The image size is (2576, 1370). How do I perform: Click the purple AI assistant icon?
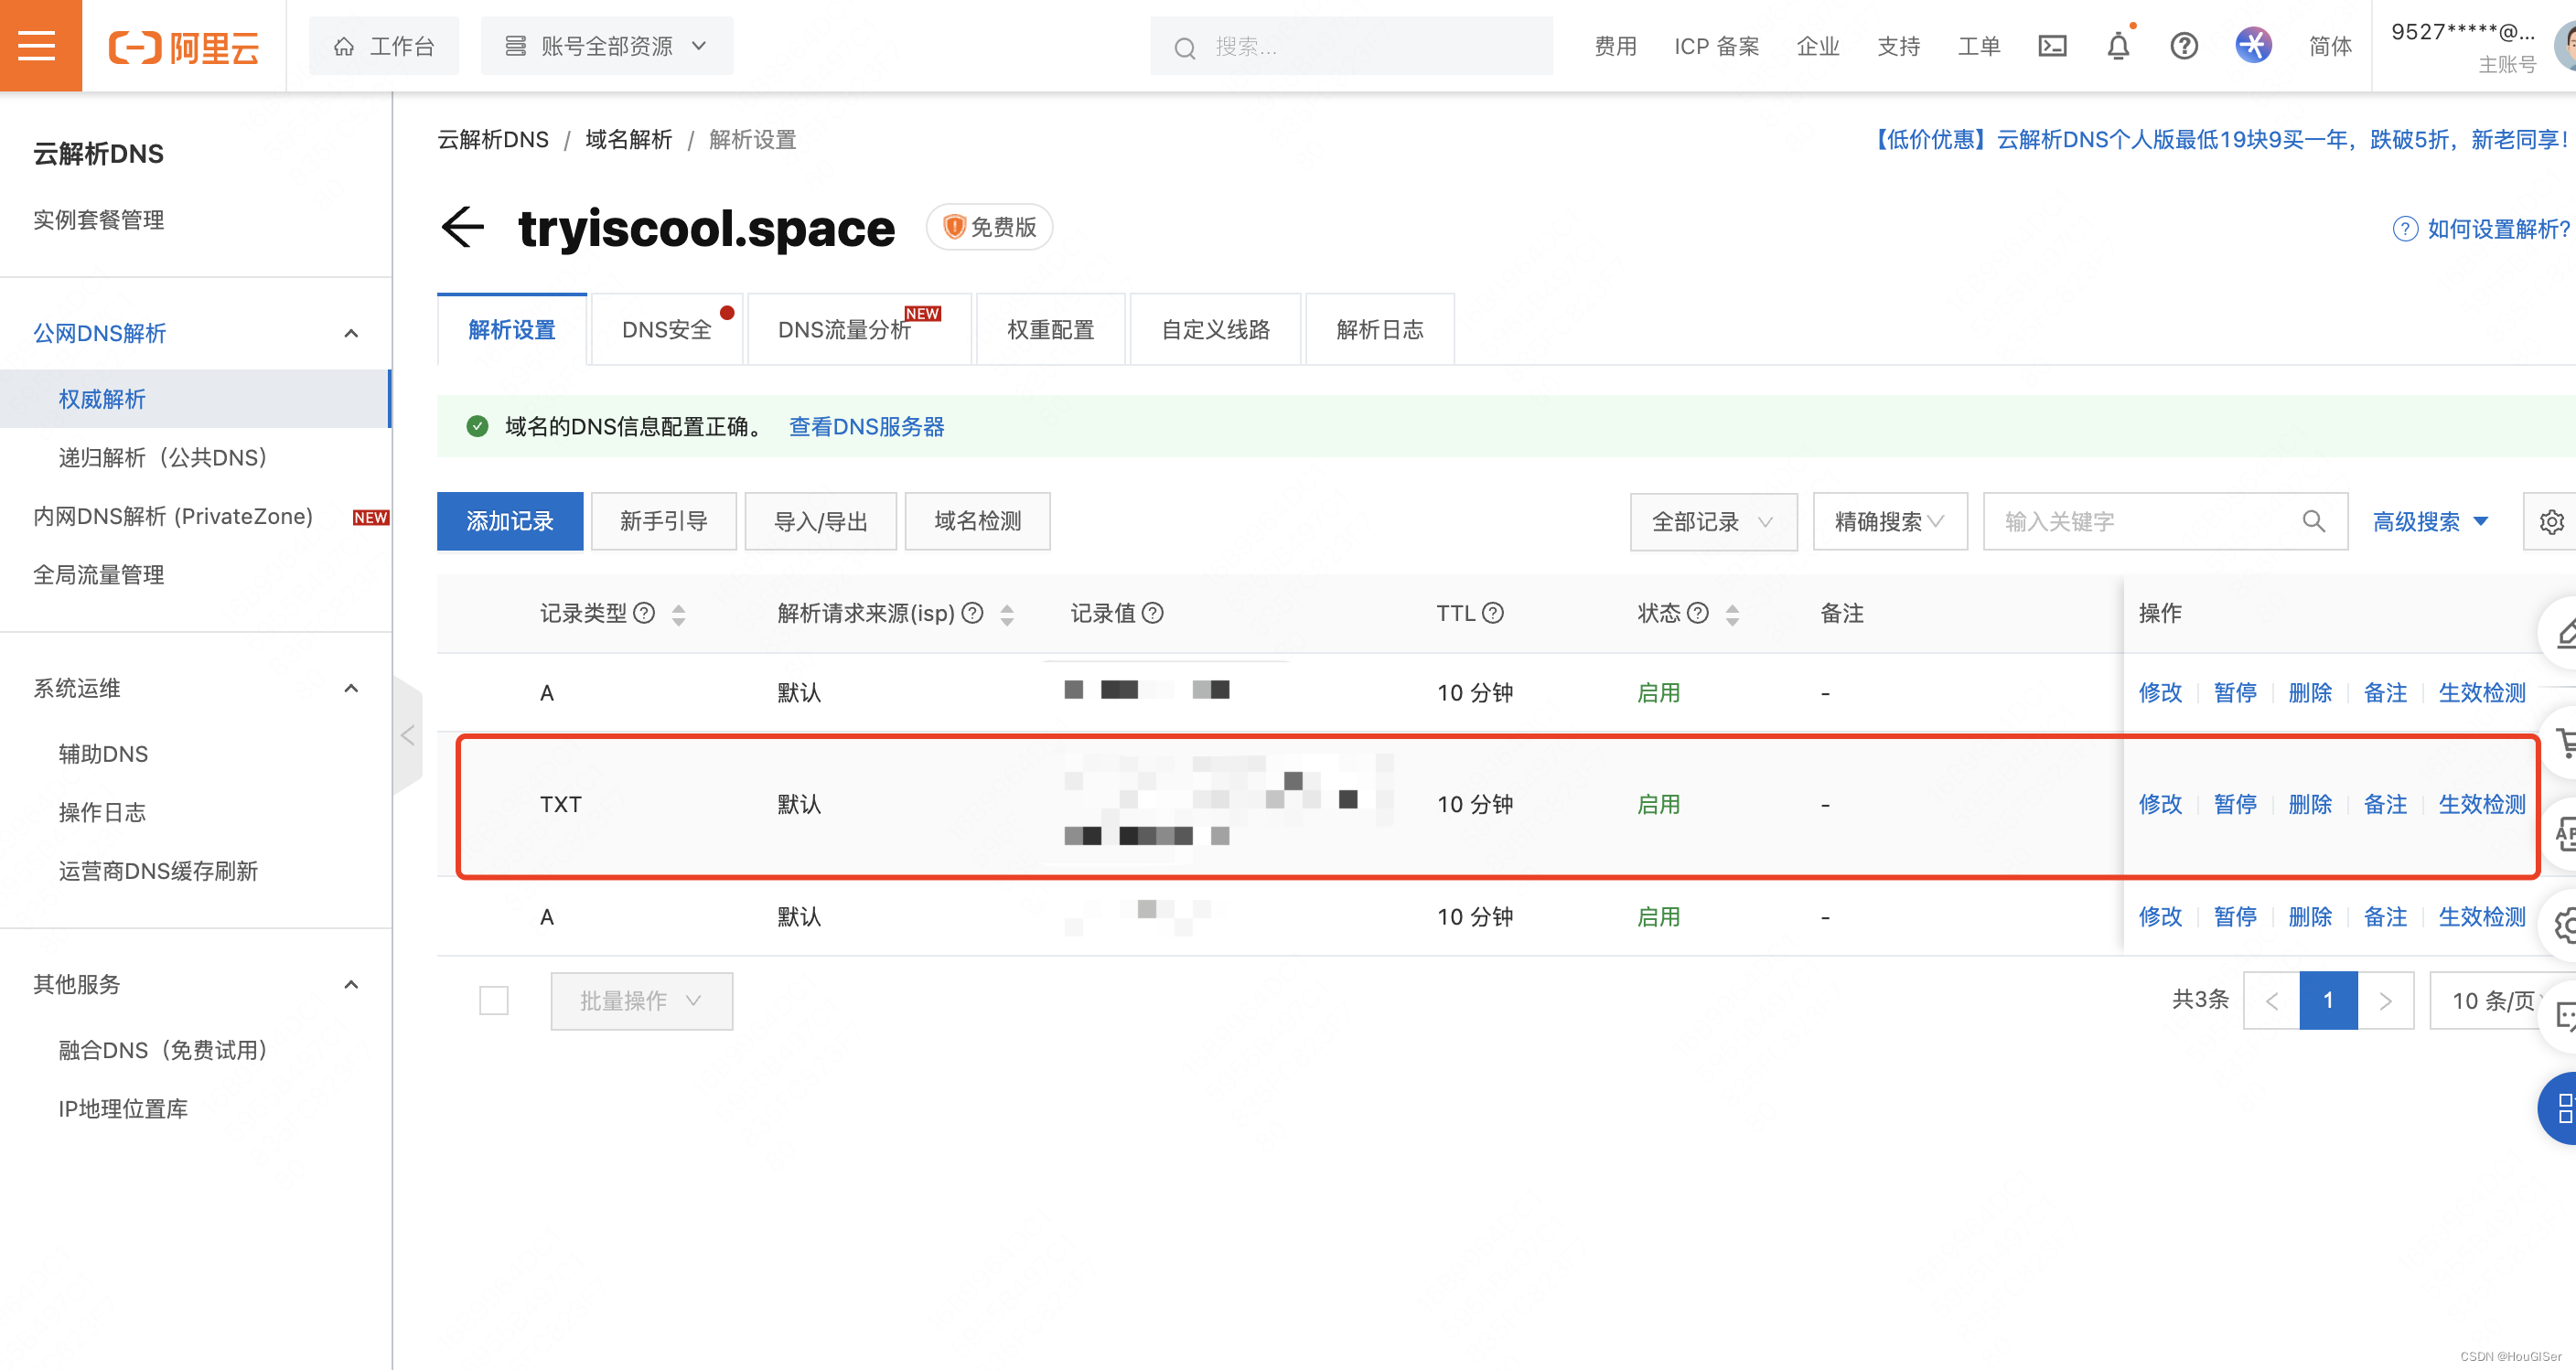click(2252, 46)
